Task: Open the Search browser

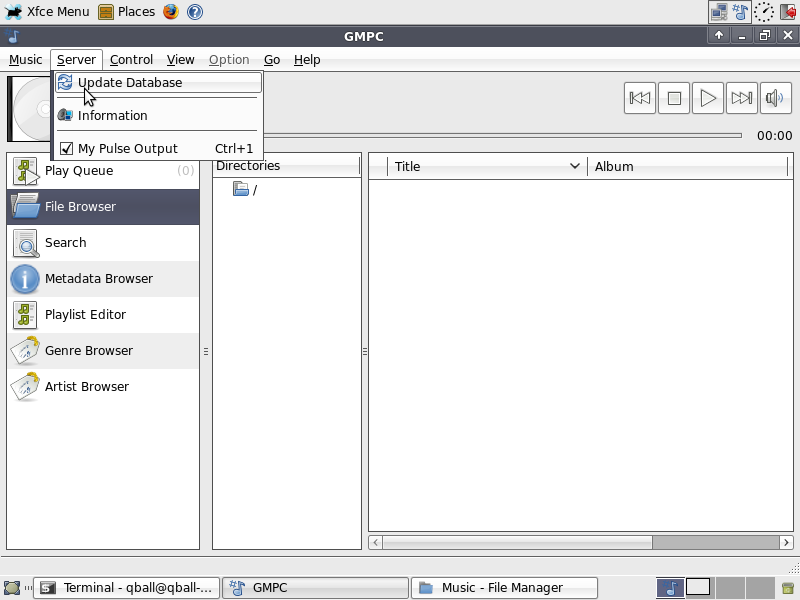Action: coord(103,243)
